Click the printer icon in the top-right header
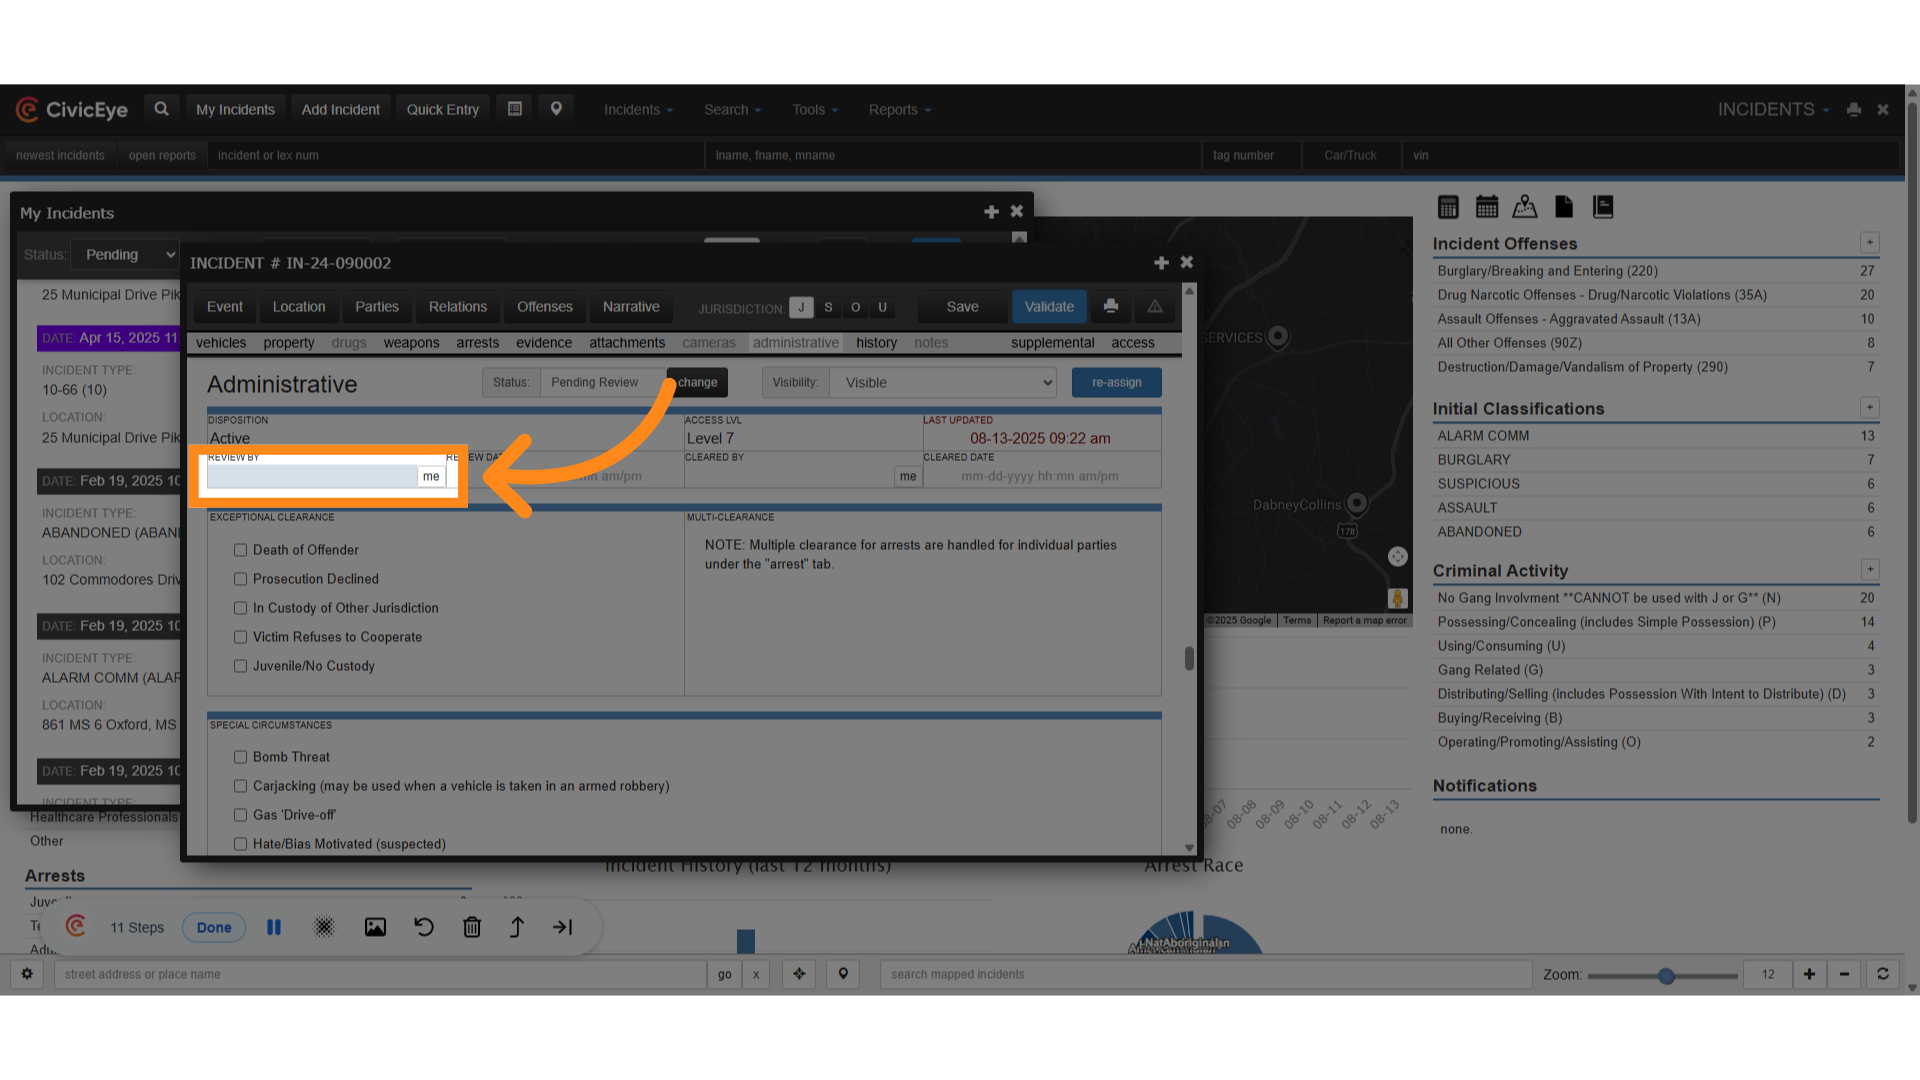The height and width of the screenshot is (1080, 1920). coord(1854,110)
